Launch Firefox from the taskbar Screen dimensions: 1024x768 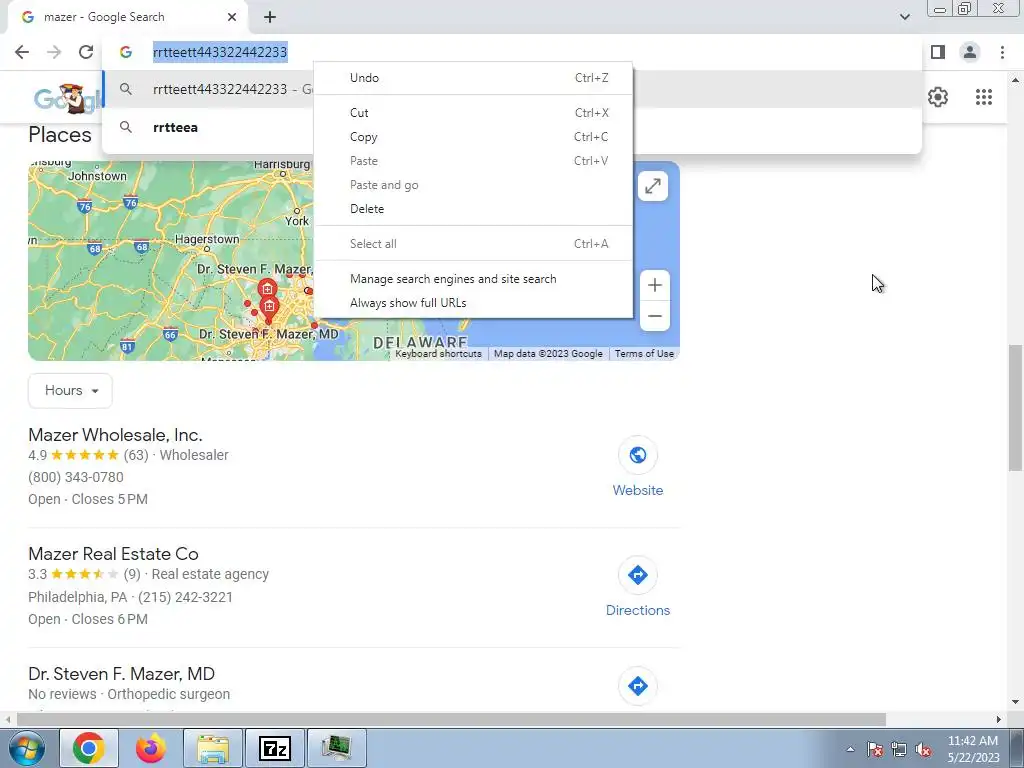click(x=150, y=748)
